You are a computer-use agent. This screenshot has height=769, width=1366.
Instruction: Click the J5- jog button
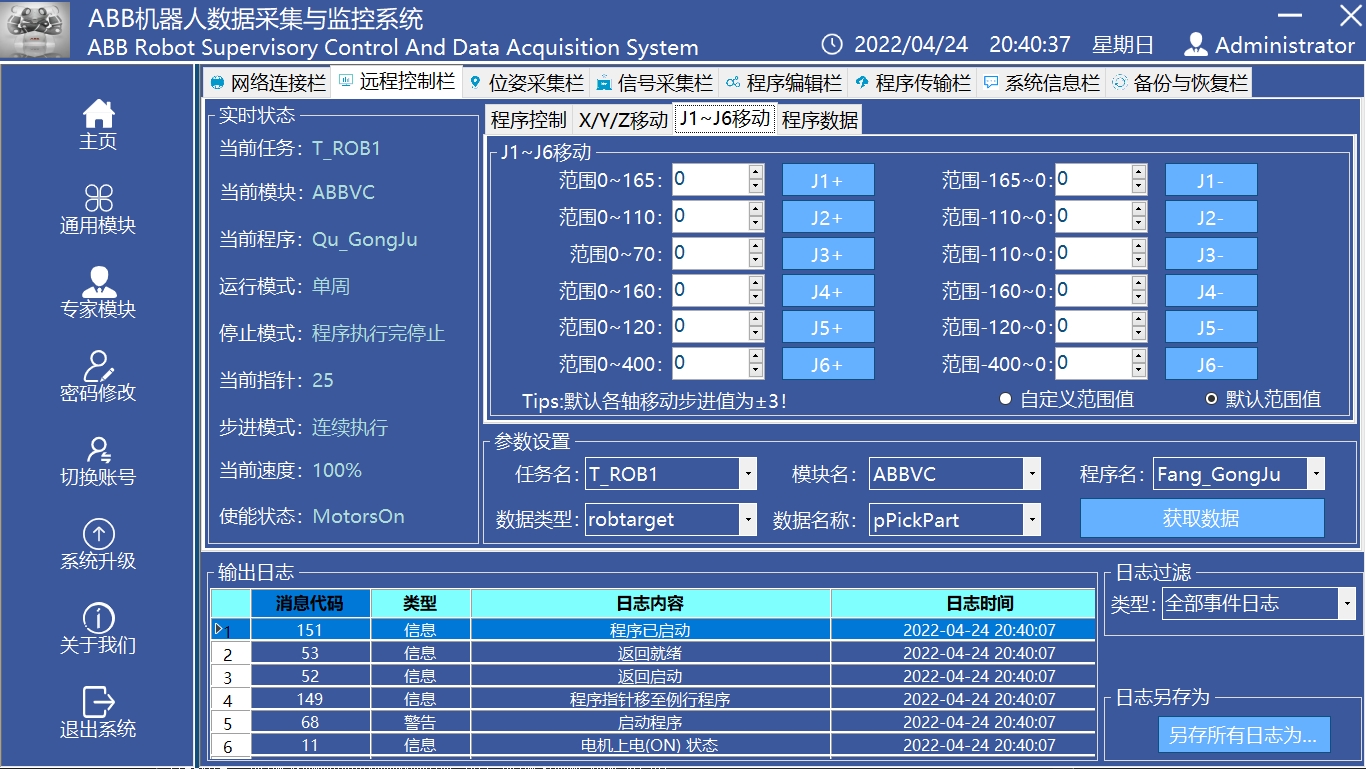(x=1211, y=327)
